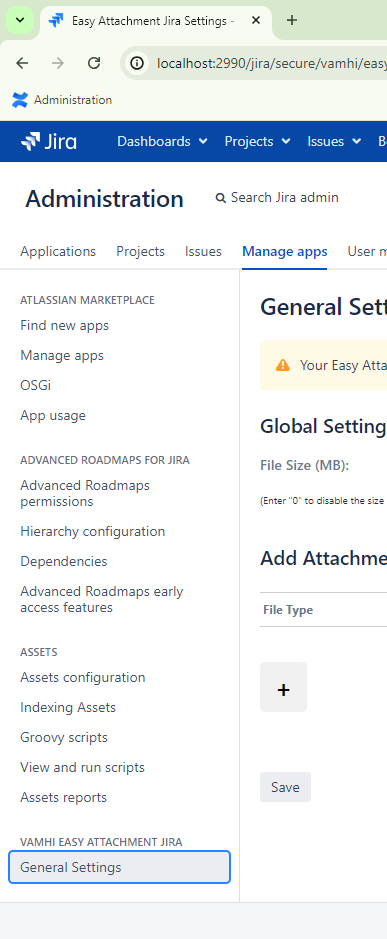Close the Easy Attachment Jira Settings tab
The width and height of the screenshot is (387, 939).
point(256,20)
